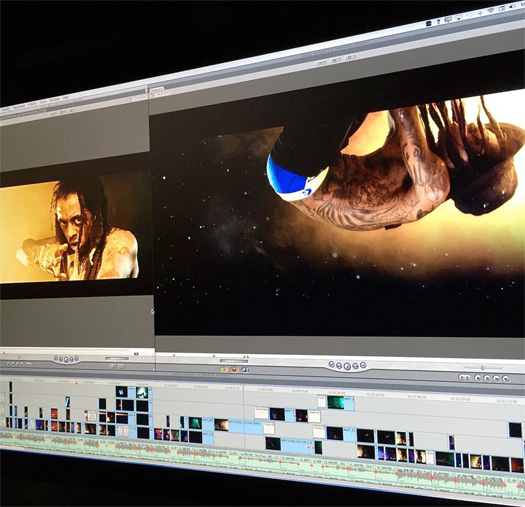525x507 pixels.
Task: Click third round marking button right of the Canvas Mark In/Out pair
Action: pos(496,378)
